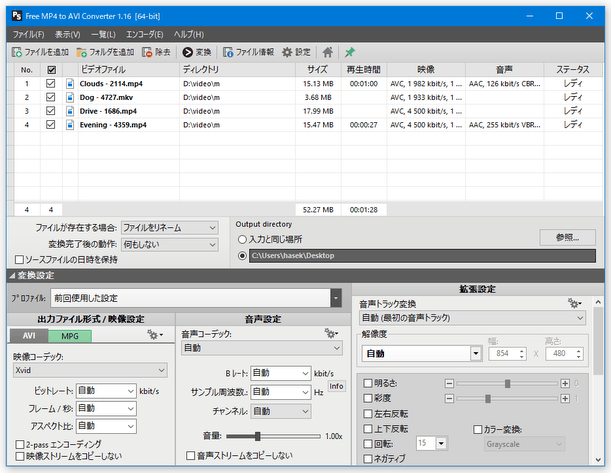Switch to the AVI format tab
The width and height of the screenshot is (611, 473).
29,336
